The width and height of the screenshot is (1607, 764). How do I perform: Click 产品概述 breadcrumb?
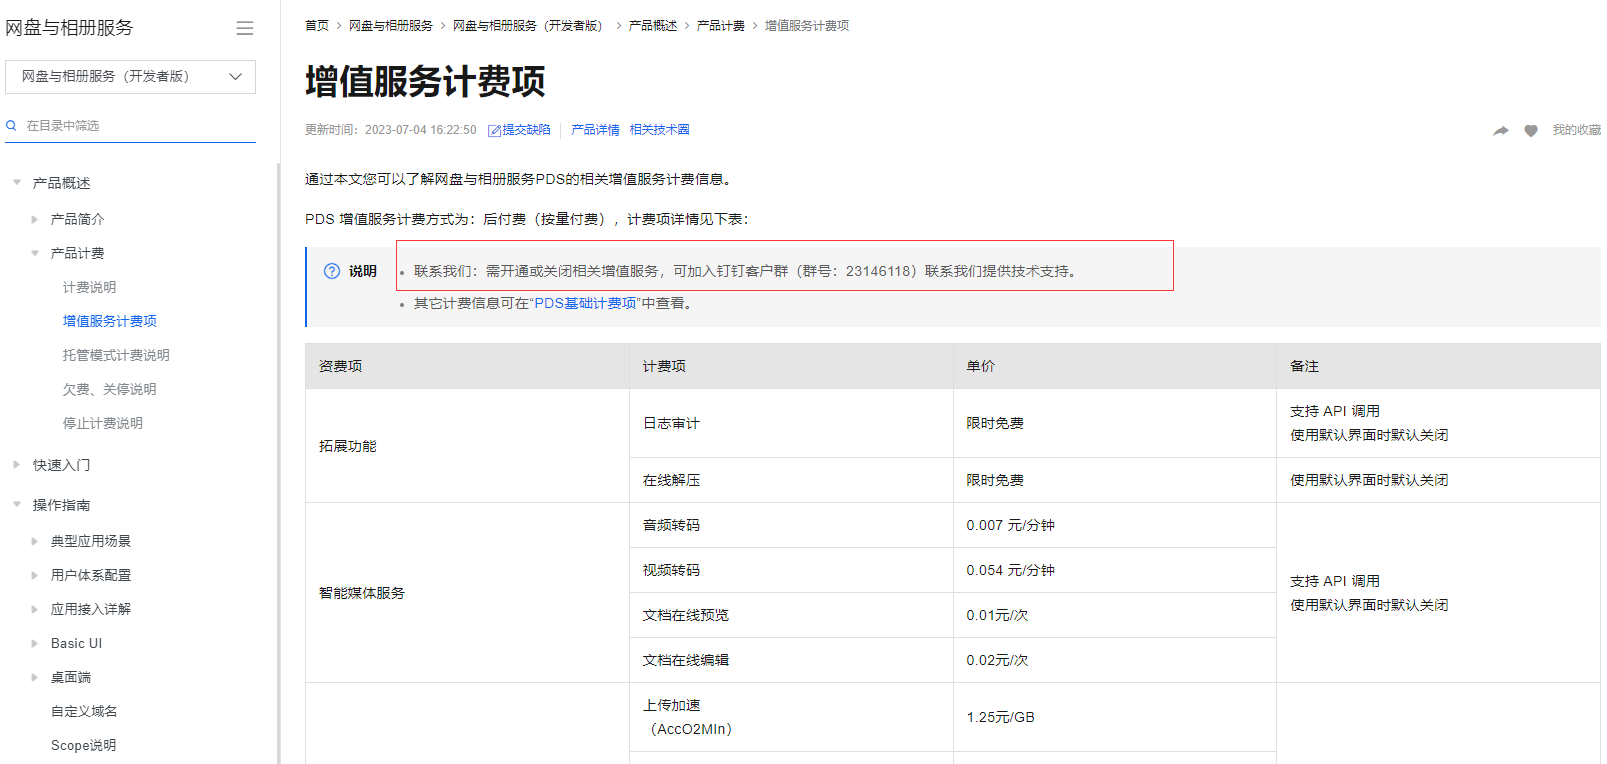(653, 26)
